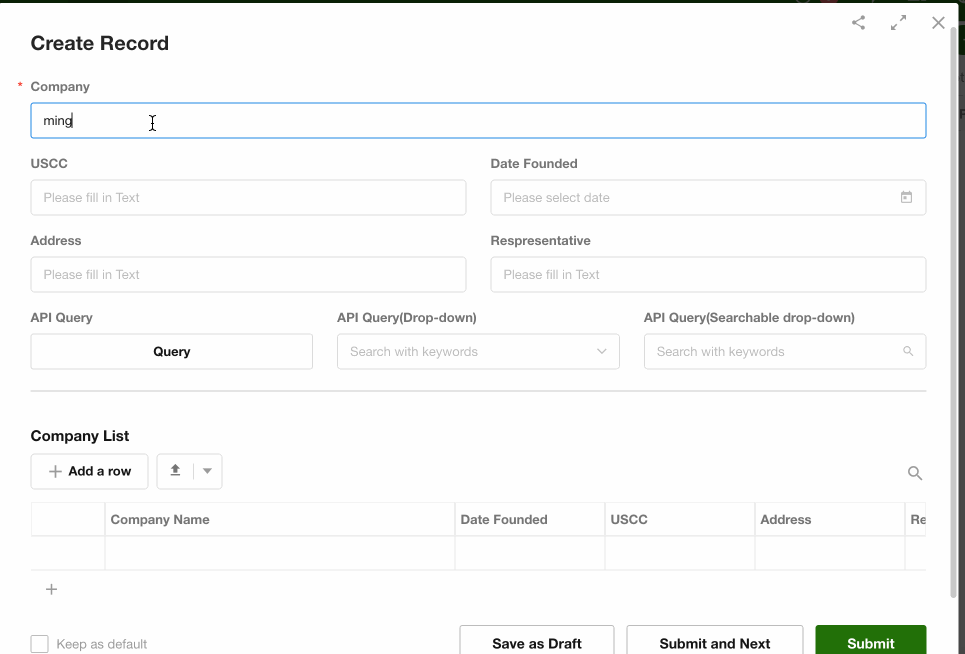965x654 pixels.
Task: Click the upload import icon in Company List
Action: coord(175,471)
